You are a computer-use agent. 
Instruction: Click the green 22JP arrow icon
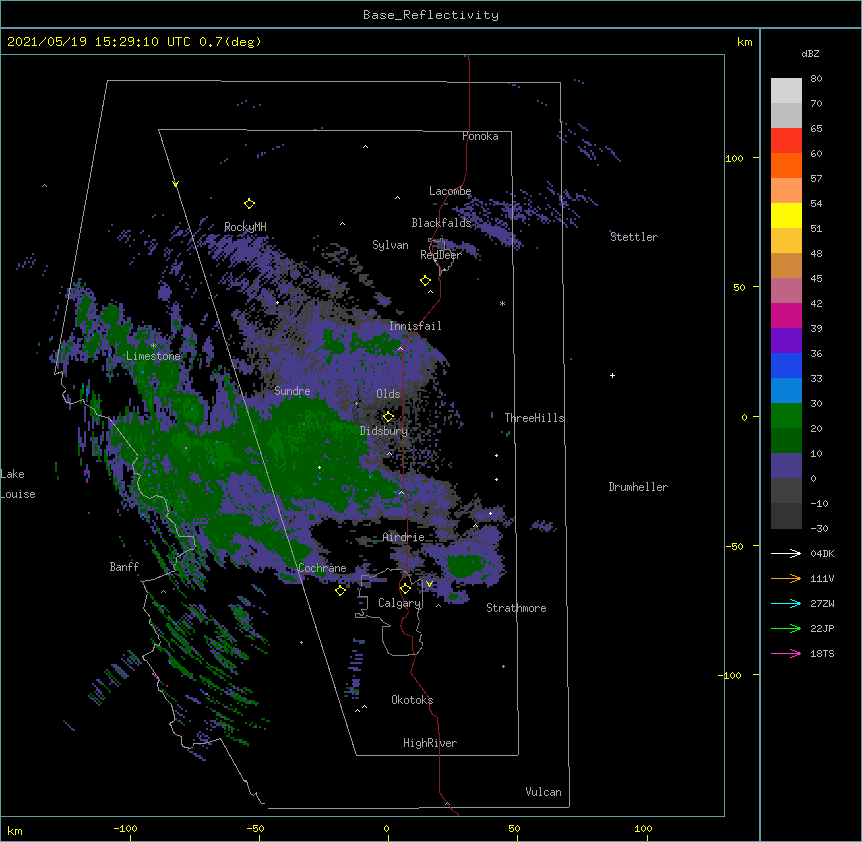(786, 628)
